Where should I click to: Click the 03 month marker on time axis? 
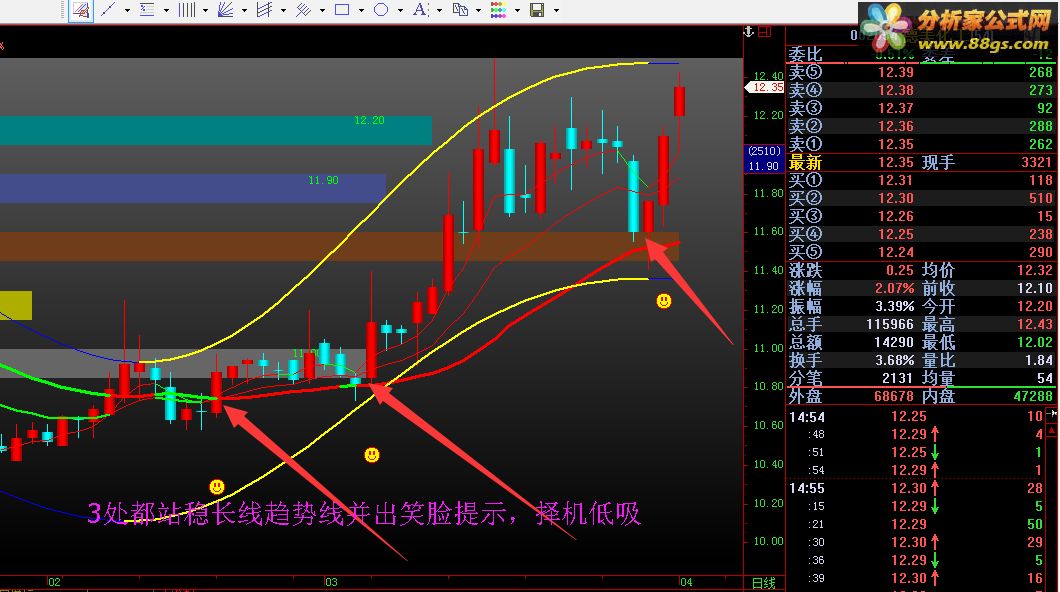point(331,582)
